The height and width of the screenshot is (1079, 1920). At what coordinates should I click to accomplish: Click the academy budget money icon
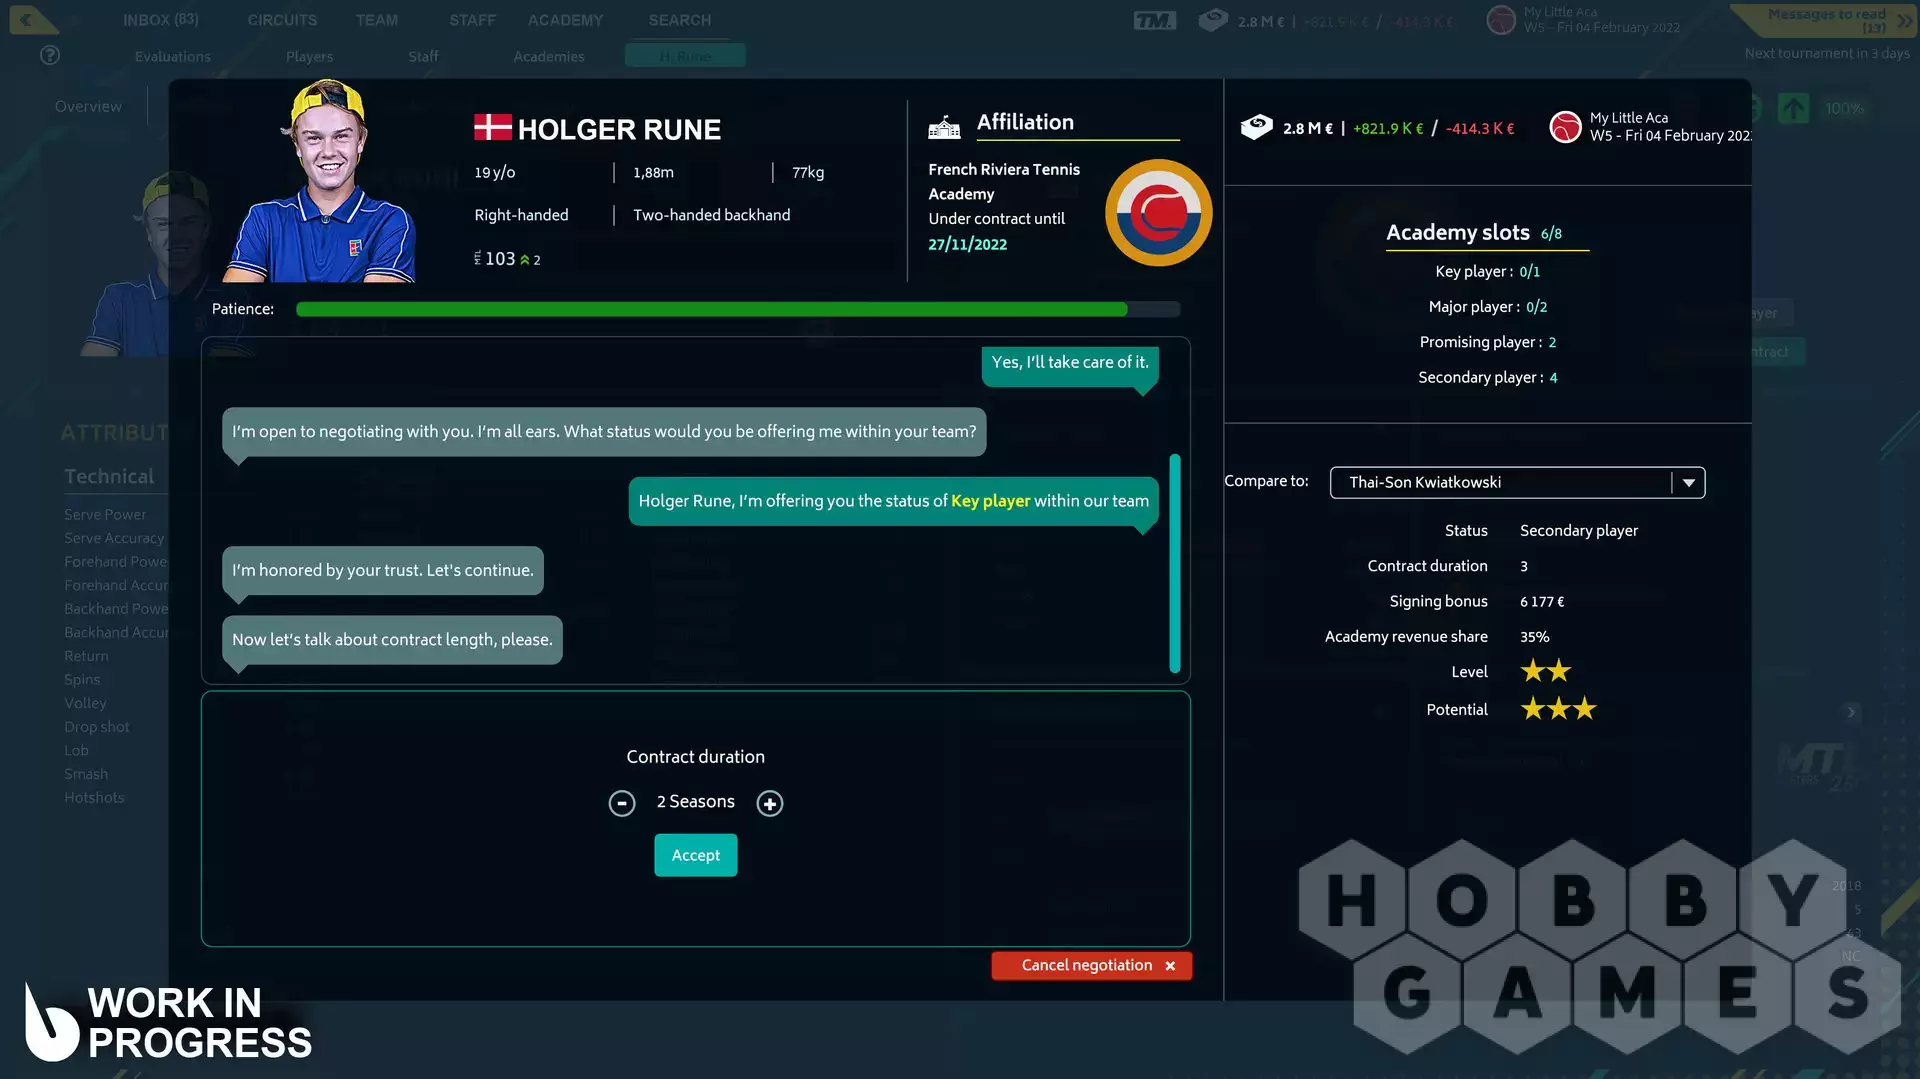point(1256,127)
